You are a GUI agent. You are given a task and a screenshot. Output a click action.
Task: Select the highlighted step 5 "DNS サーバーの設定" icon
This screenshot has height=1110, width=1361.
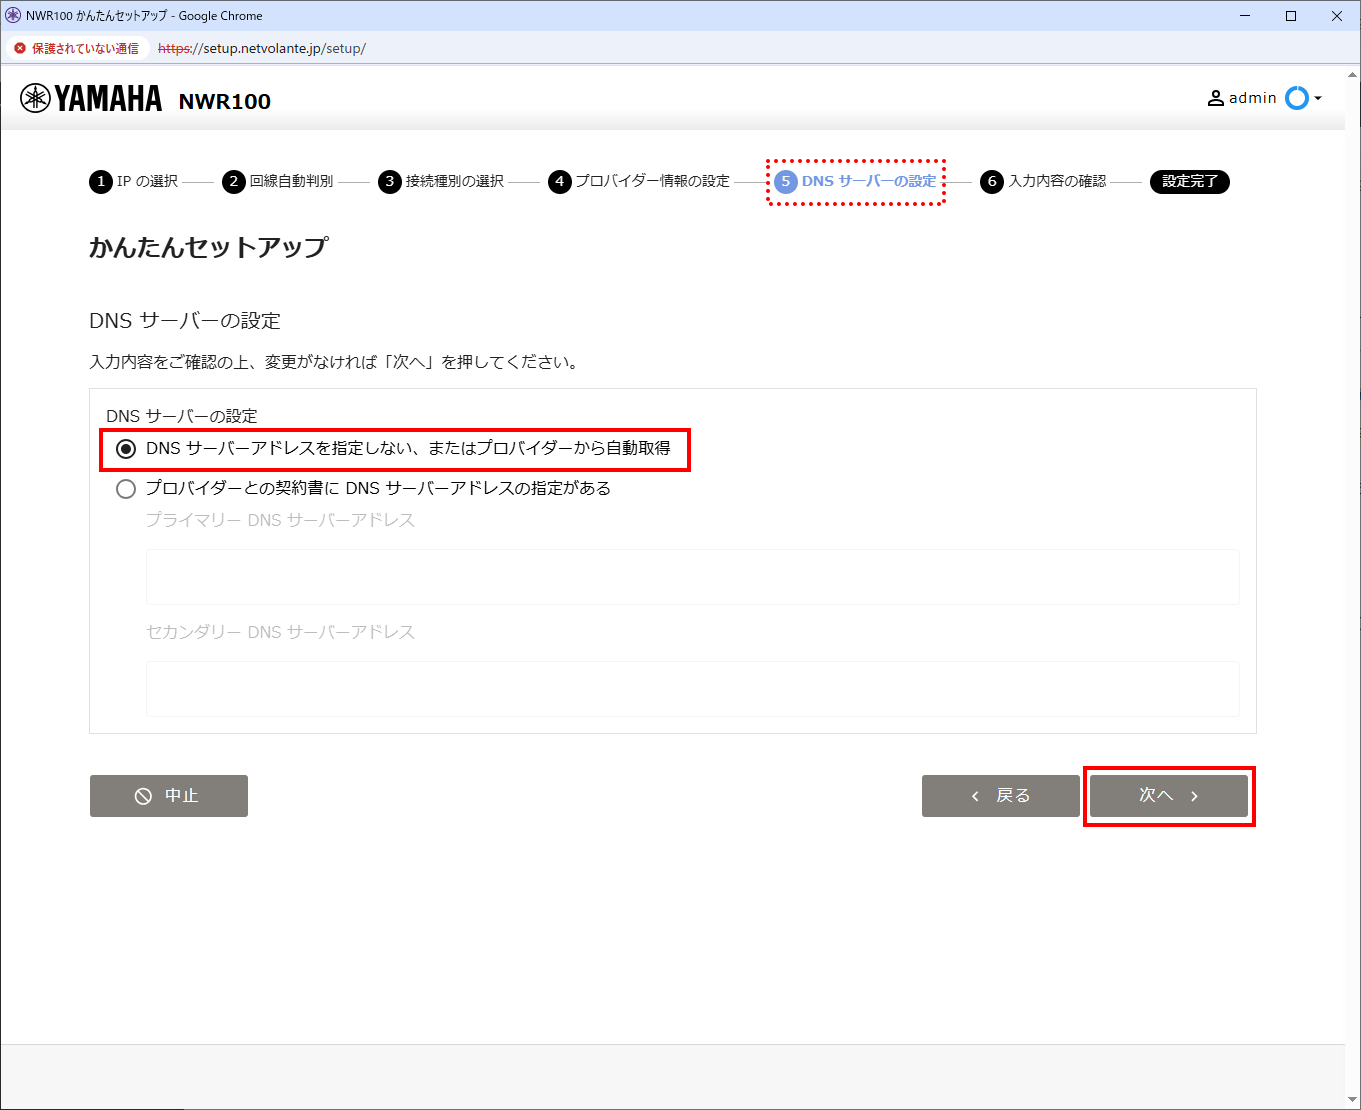click(783, 181)
